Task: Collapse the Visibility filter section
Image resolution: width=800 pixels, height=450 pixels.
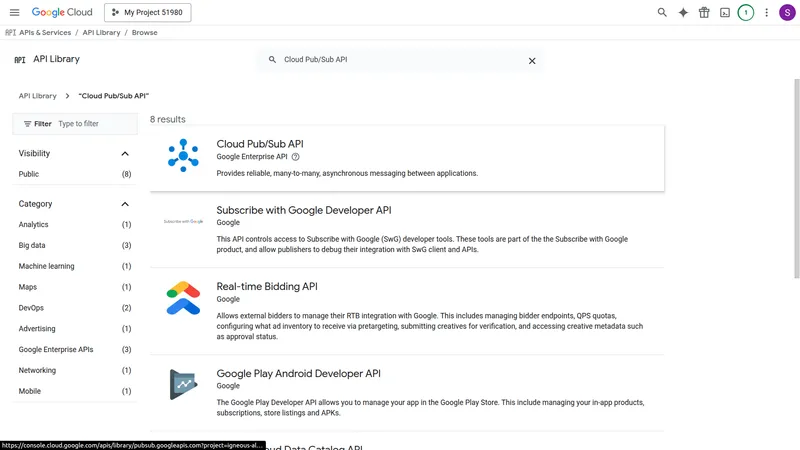Action: [125, 154]
